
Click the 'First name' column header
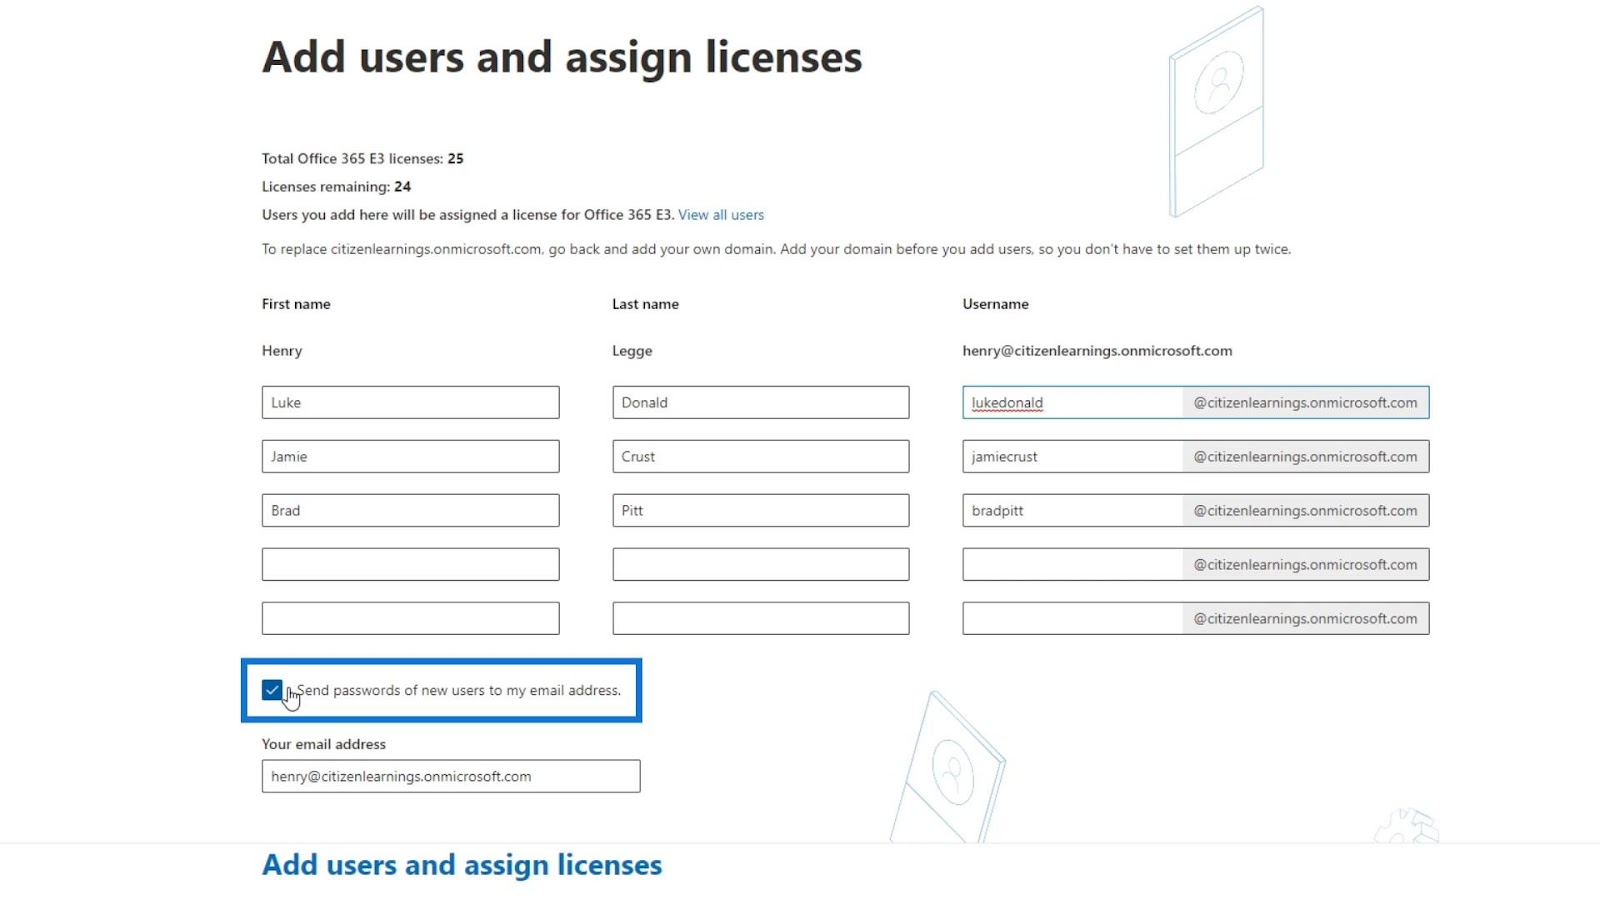point(296,304)
